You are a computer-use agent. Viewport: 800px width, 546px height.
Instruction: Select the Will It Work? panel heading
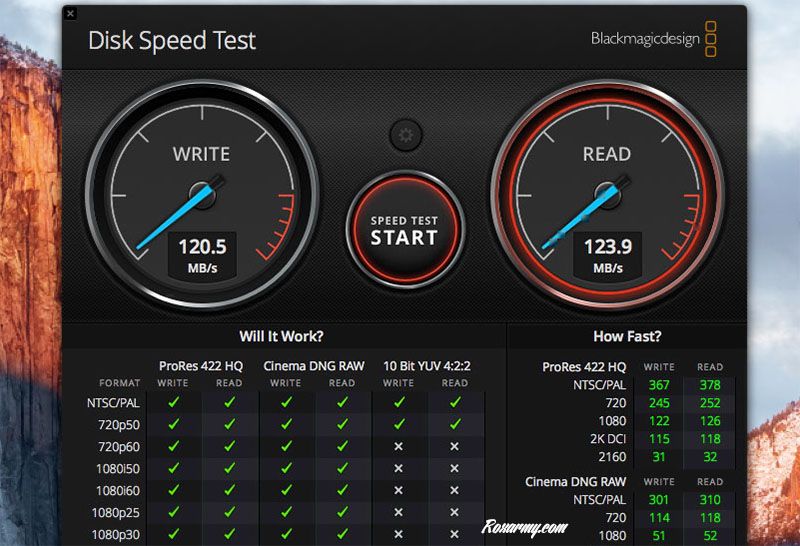281,337
